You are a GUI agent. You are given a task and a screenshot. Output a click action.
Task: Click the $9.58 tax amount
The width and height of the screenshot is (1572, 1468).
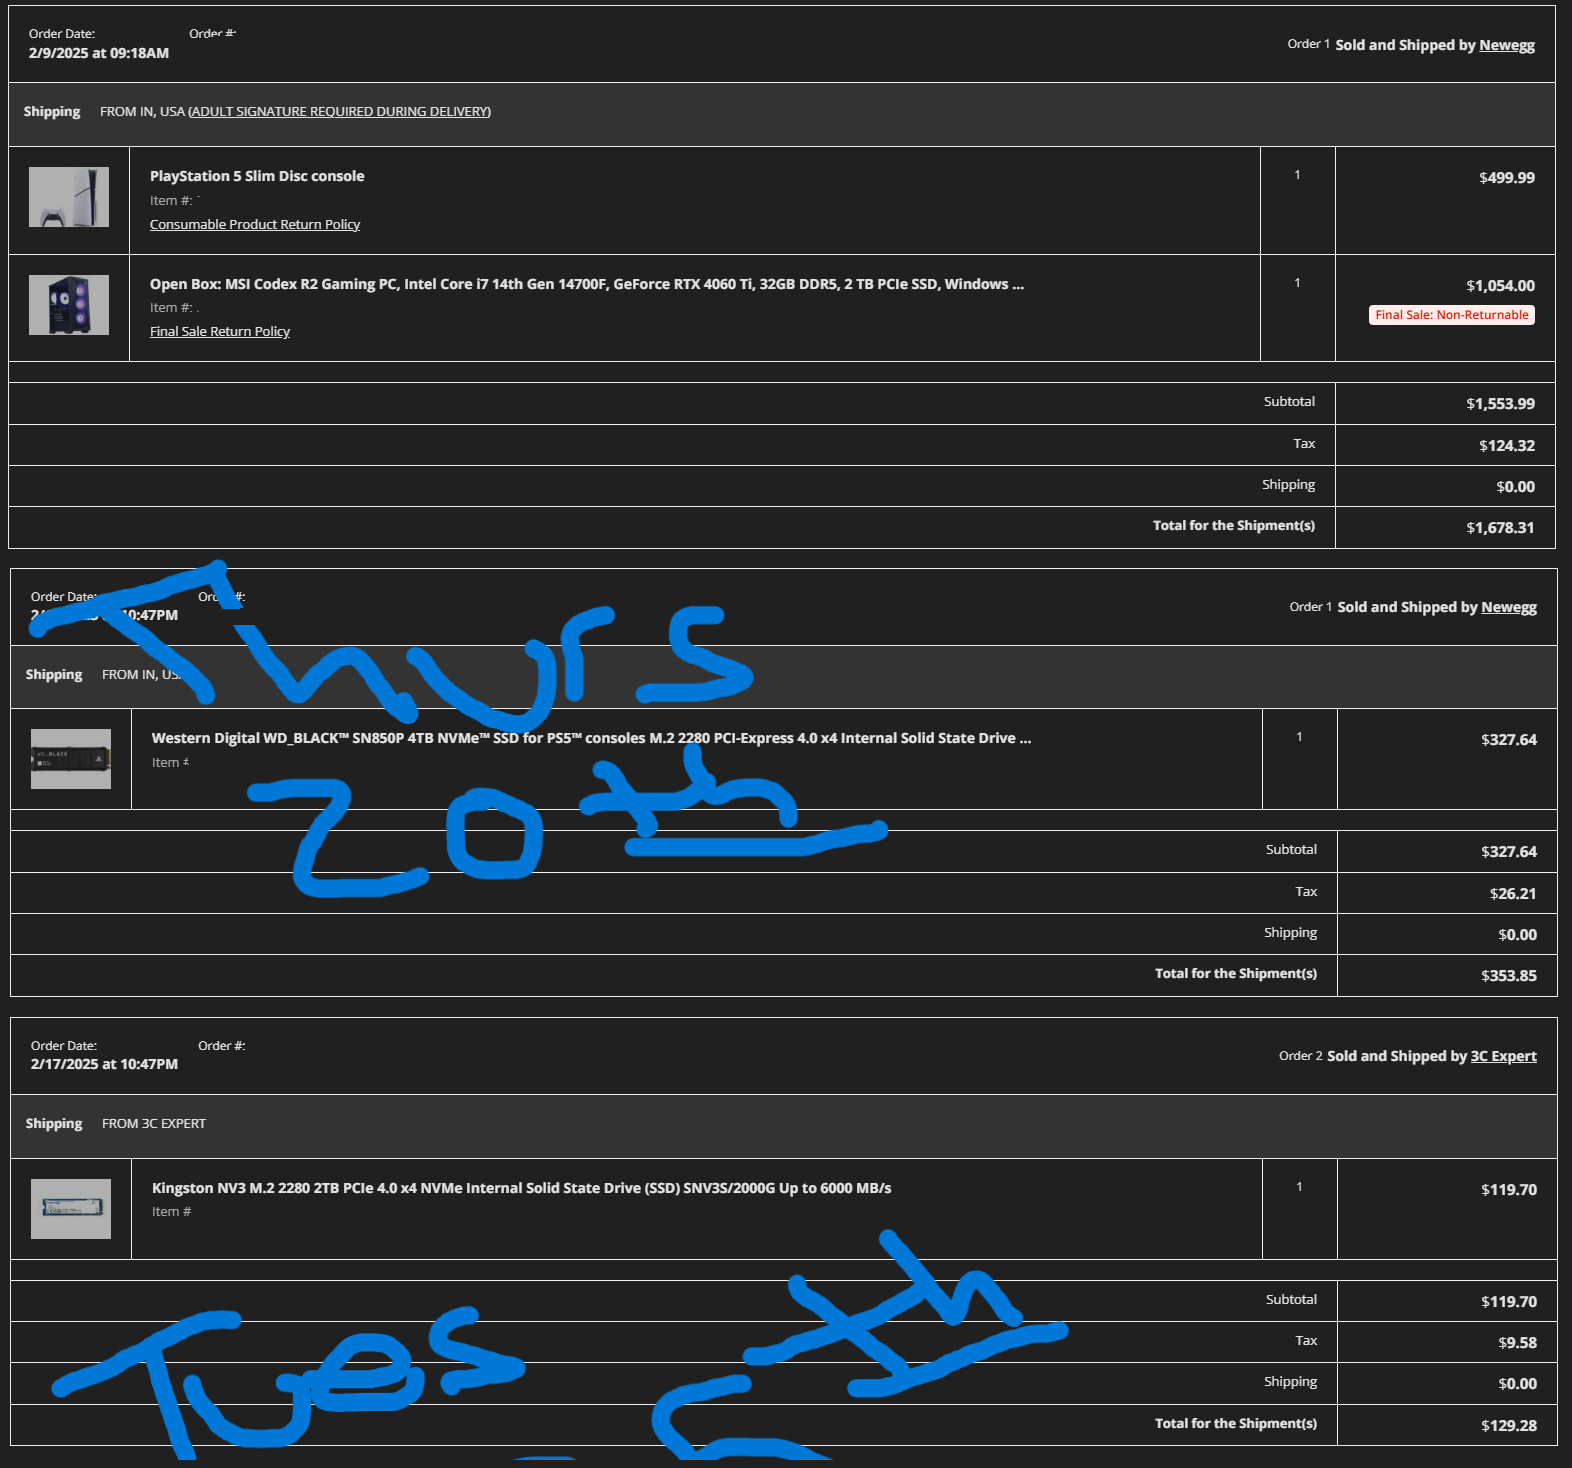pyautogui.click(x=1517, y=1343)
